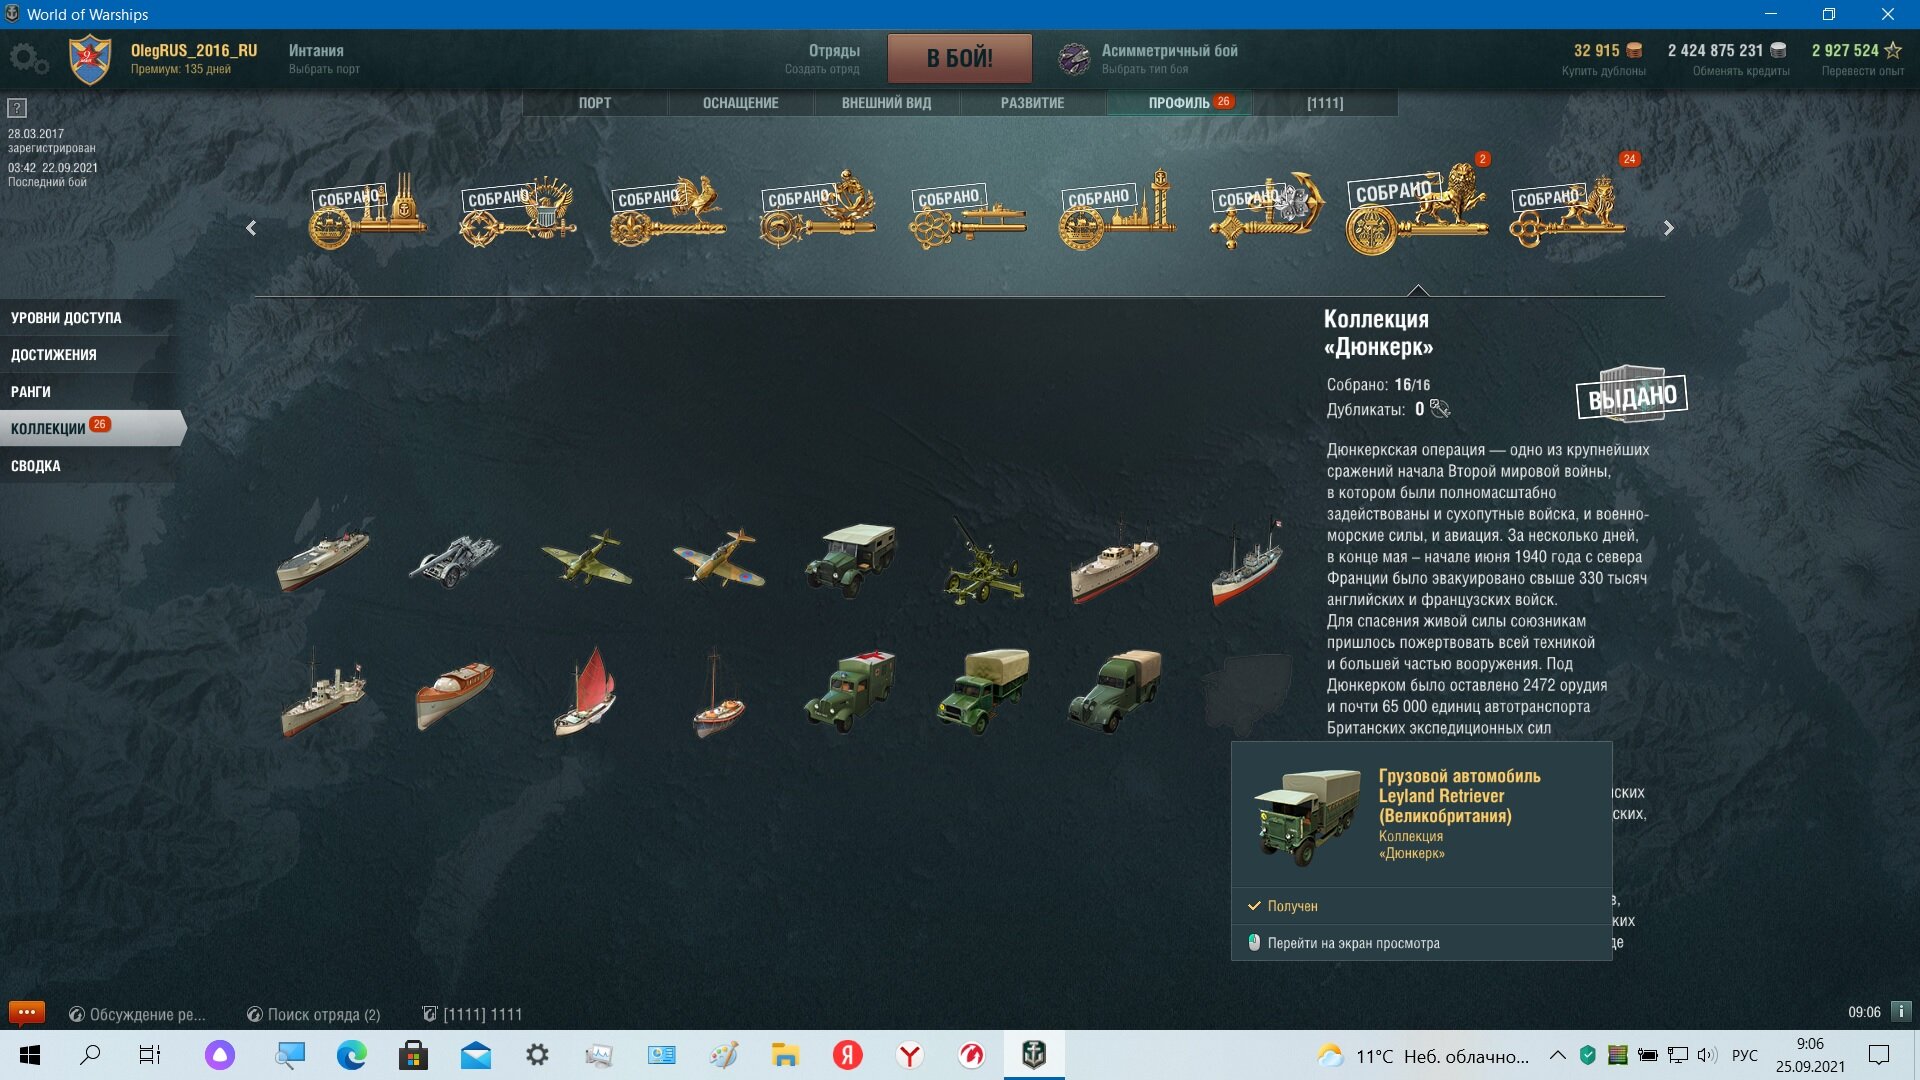The width and height of the screenshot is (1920, 1080).
Task: Switch to the ПОРТ tab
Action: click(x=595, y=103)
